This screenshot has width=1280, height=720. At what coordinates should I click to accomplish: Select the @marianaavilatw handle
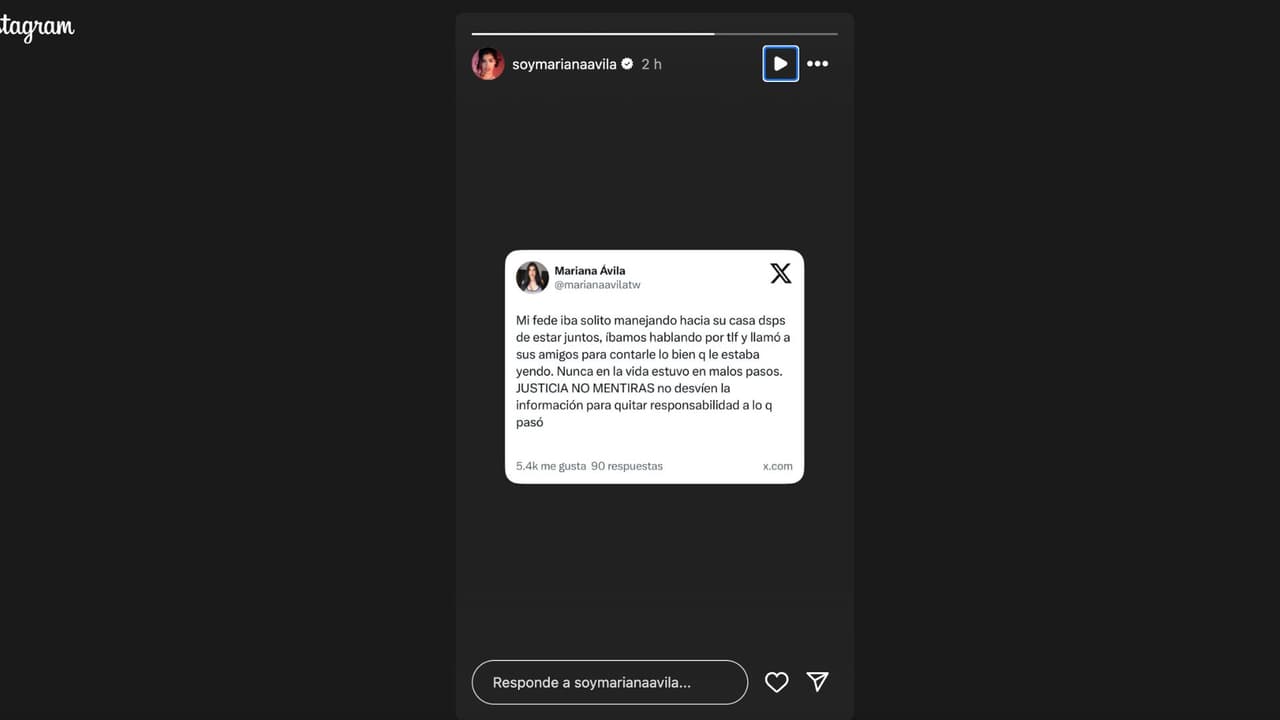(x=597, y=285)
